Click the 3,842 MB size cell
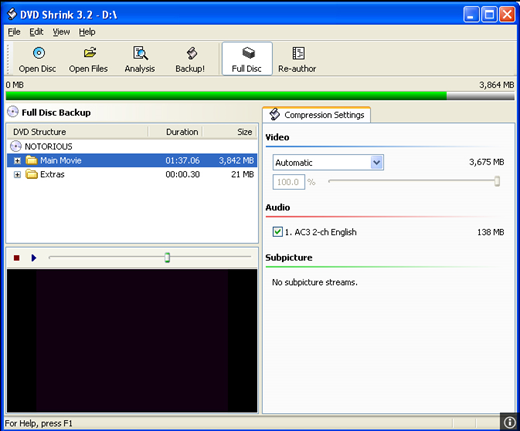The width and height of the screenshot is (520, 431). coord(236,160)
